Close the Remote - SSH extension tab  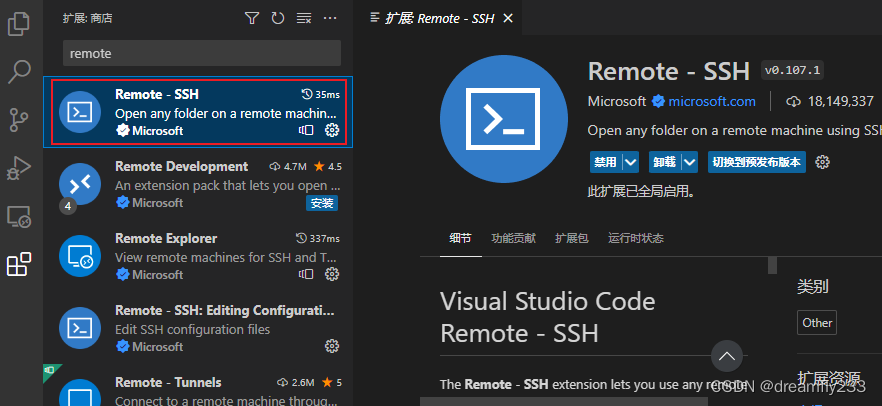[508, 19]
